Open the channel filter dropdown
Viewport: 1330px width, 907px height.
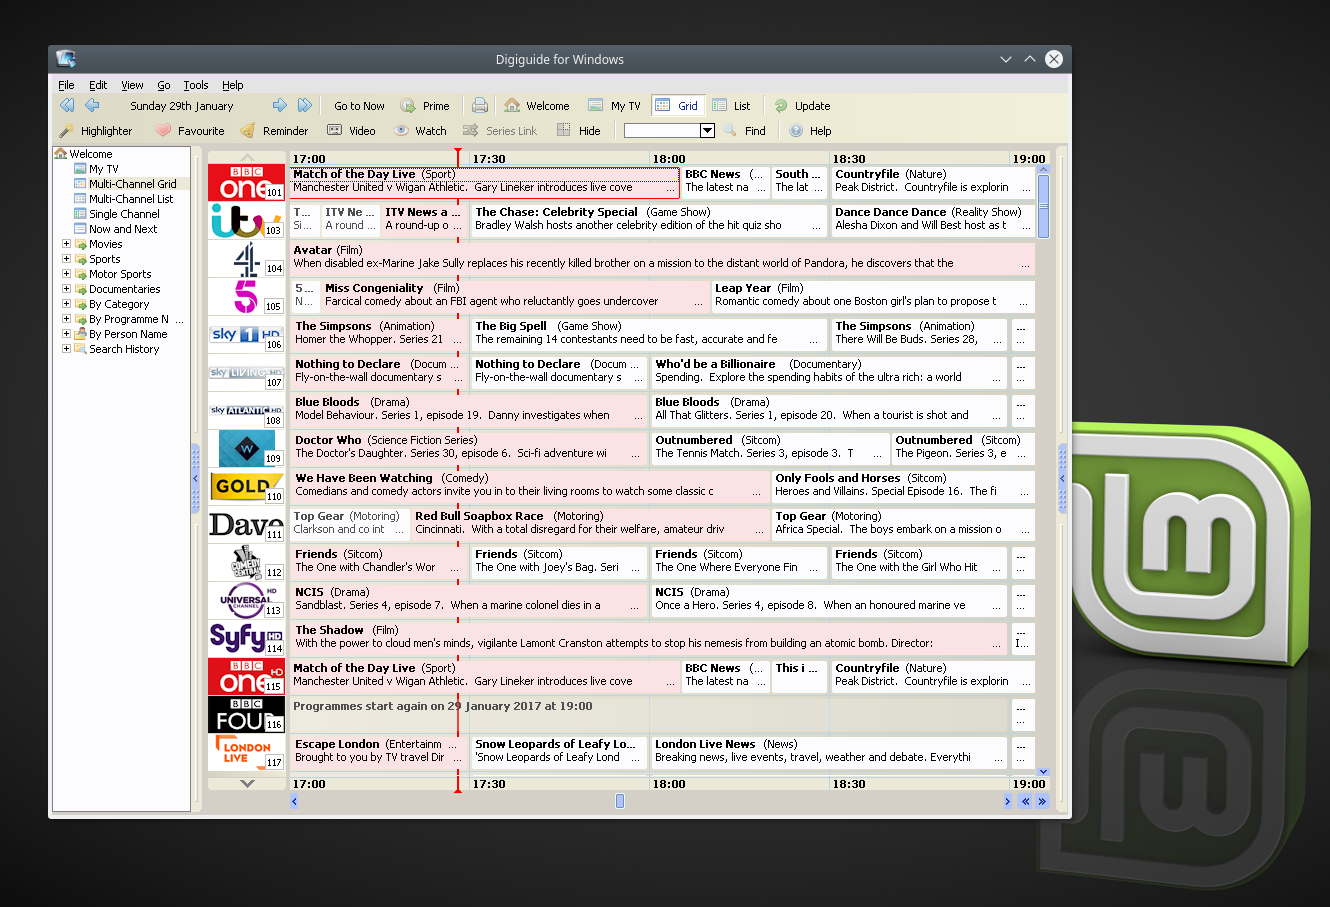tap(706, 130)
